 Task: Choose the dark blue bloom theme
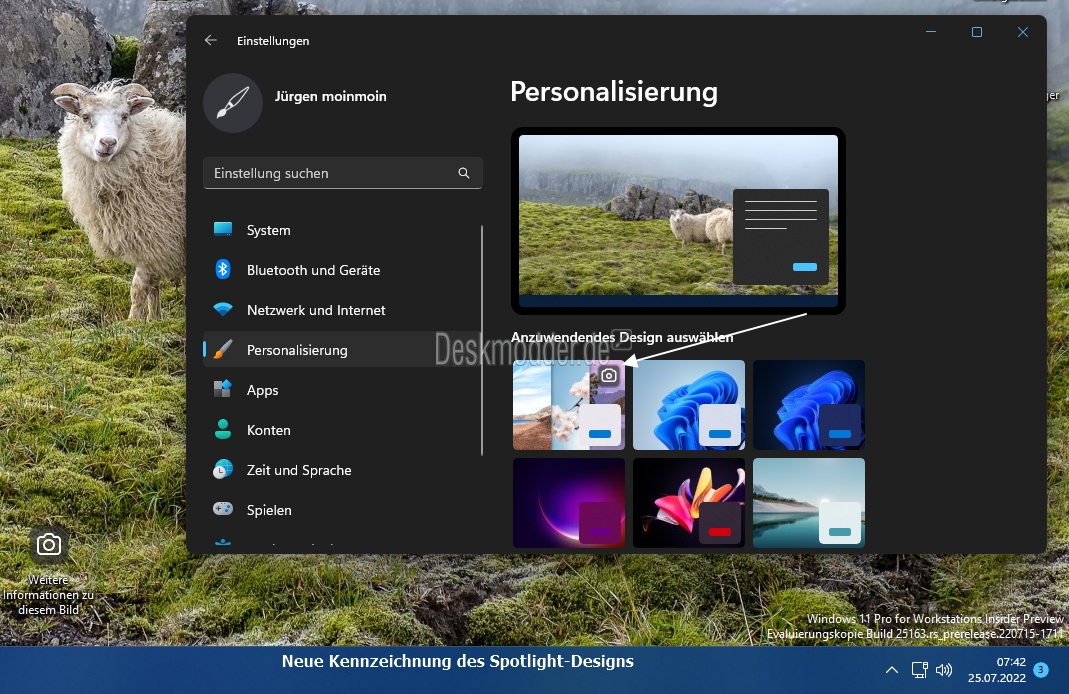(x=809, y=405)
